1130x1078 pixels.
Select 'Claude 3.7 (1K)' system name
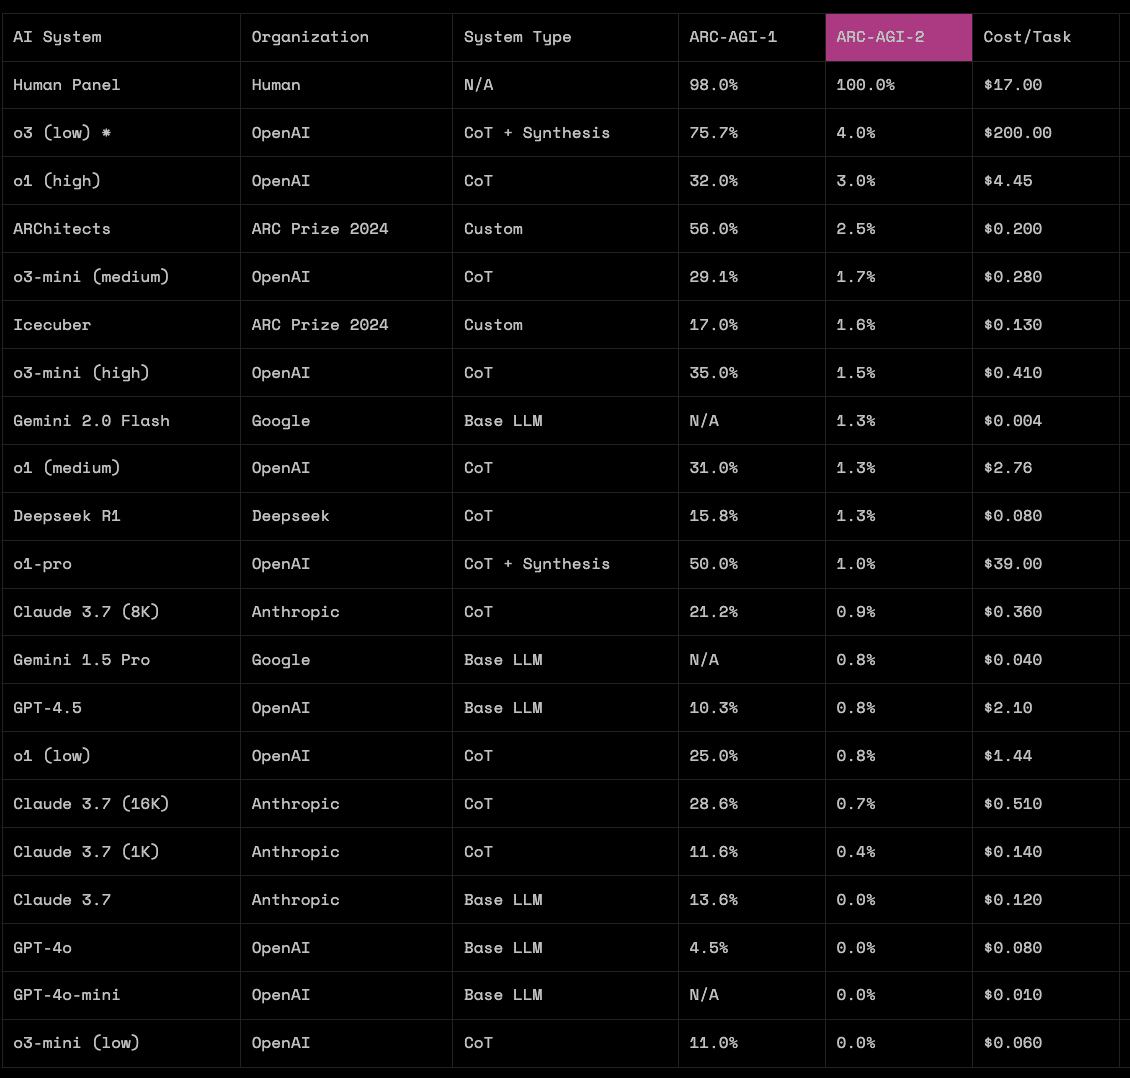[86, 852]
